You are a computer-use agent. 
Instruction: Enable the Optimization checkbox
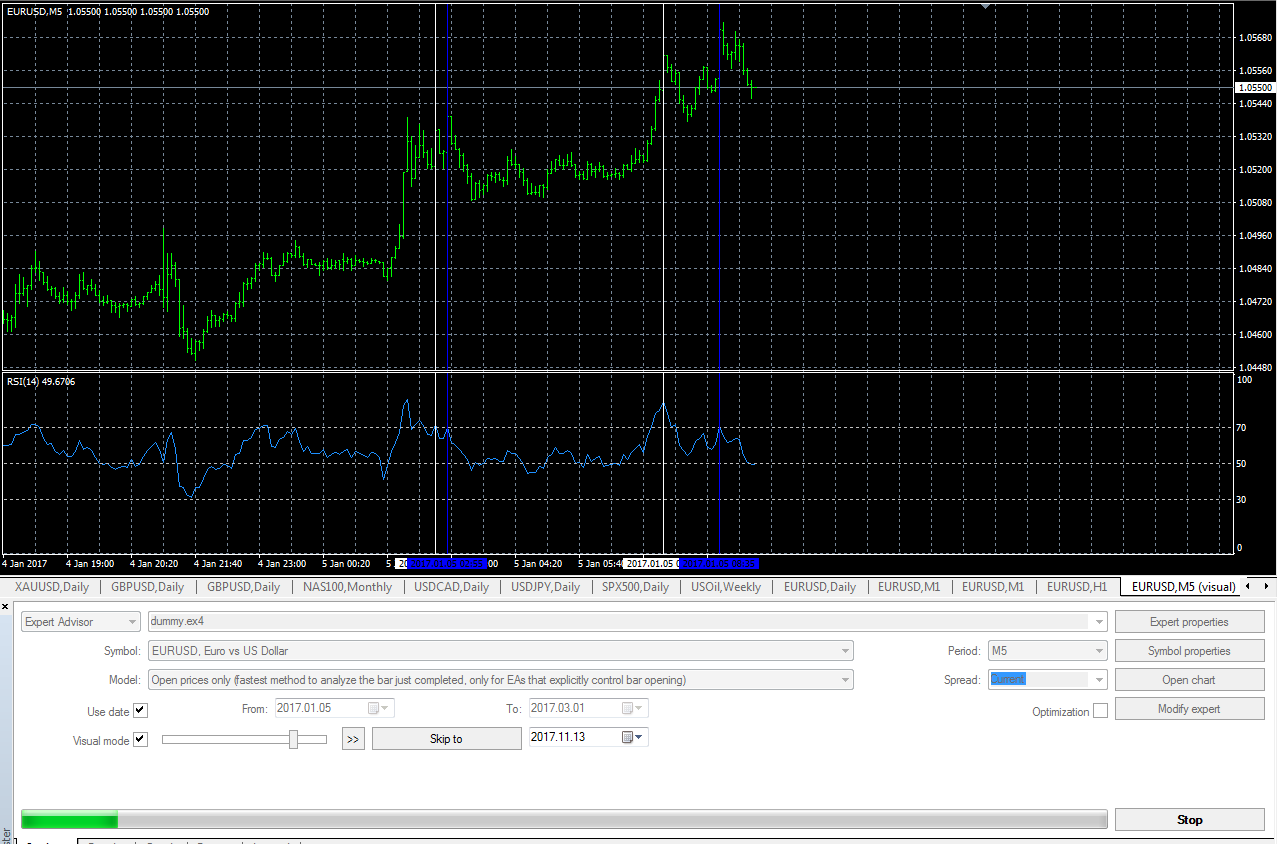tap(1100, 711)
